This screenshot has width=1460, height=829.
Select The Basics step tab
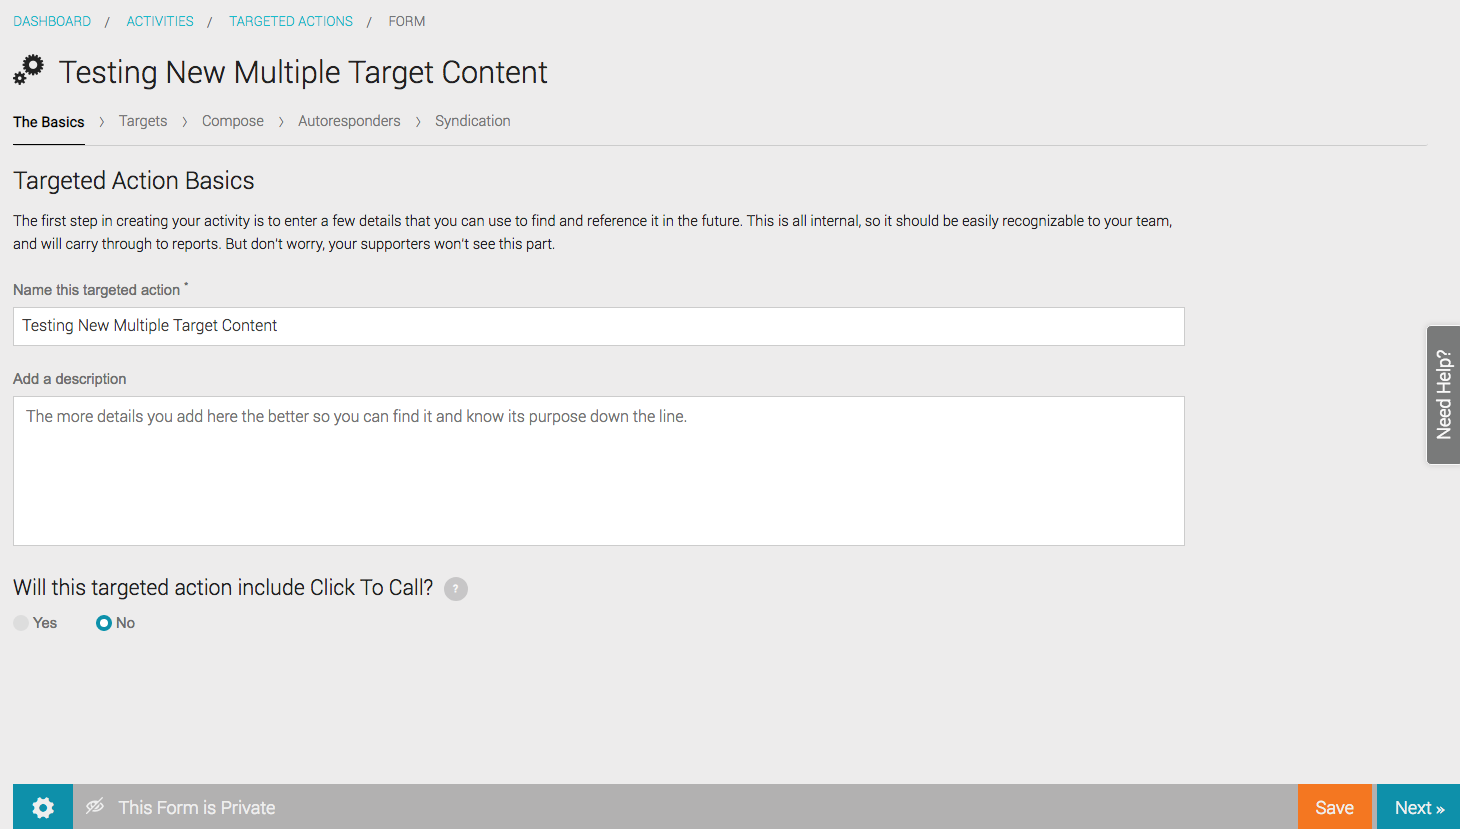coord(49,122)
